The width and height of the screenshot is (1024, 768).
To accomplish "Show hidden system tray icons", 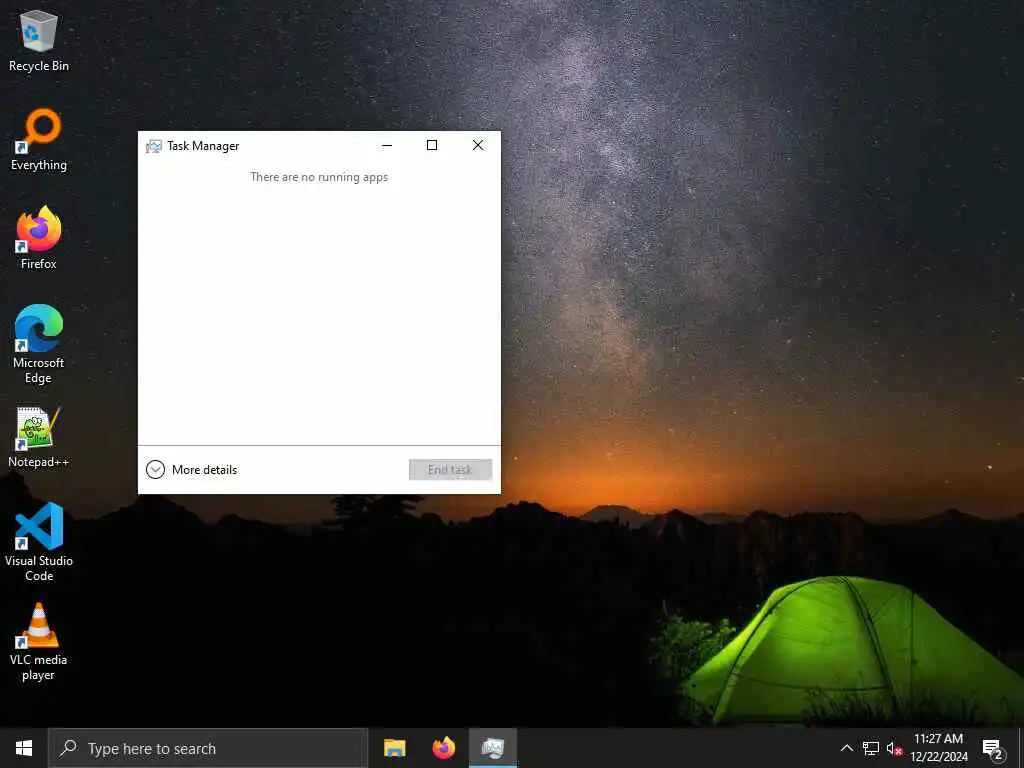I will coord(846,748).
